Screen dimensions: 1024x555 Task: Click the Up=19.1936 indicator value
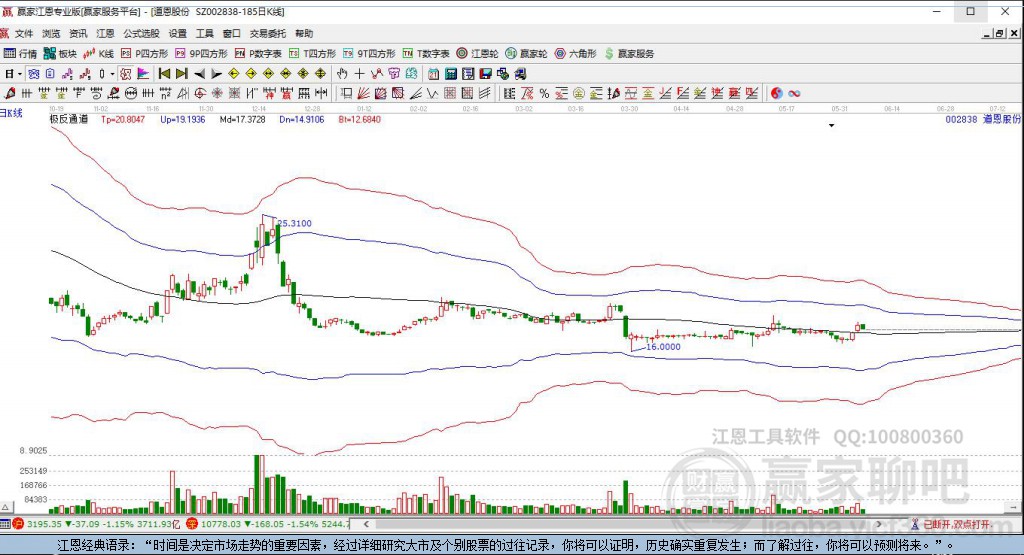(183, 119)
